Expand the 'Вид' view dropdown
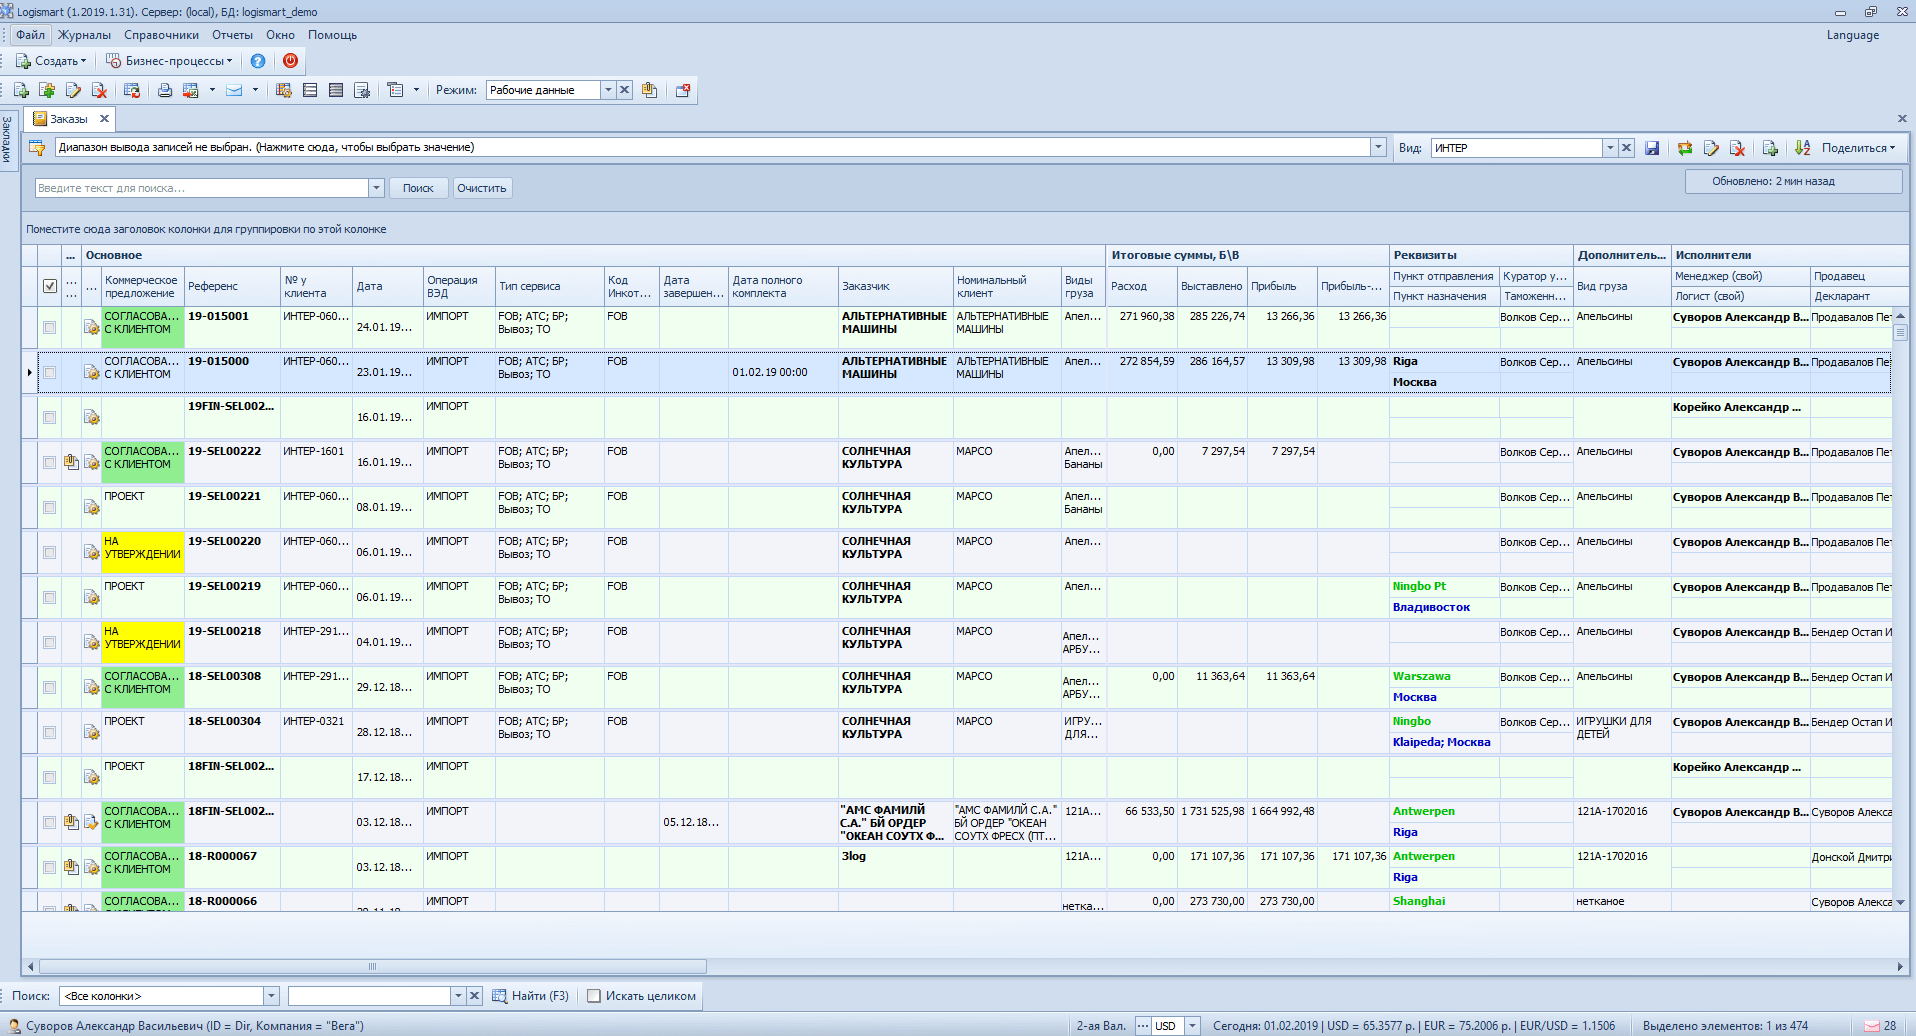Viewport: 1916px width, 1036px height. click(x=1609, y=148)
